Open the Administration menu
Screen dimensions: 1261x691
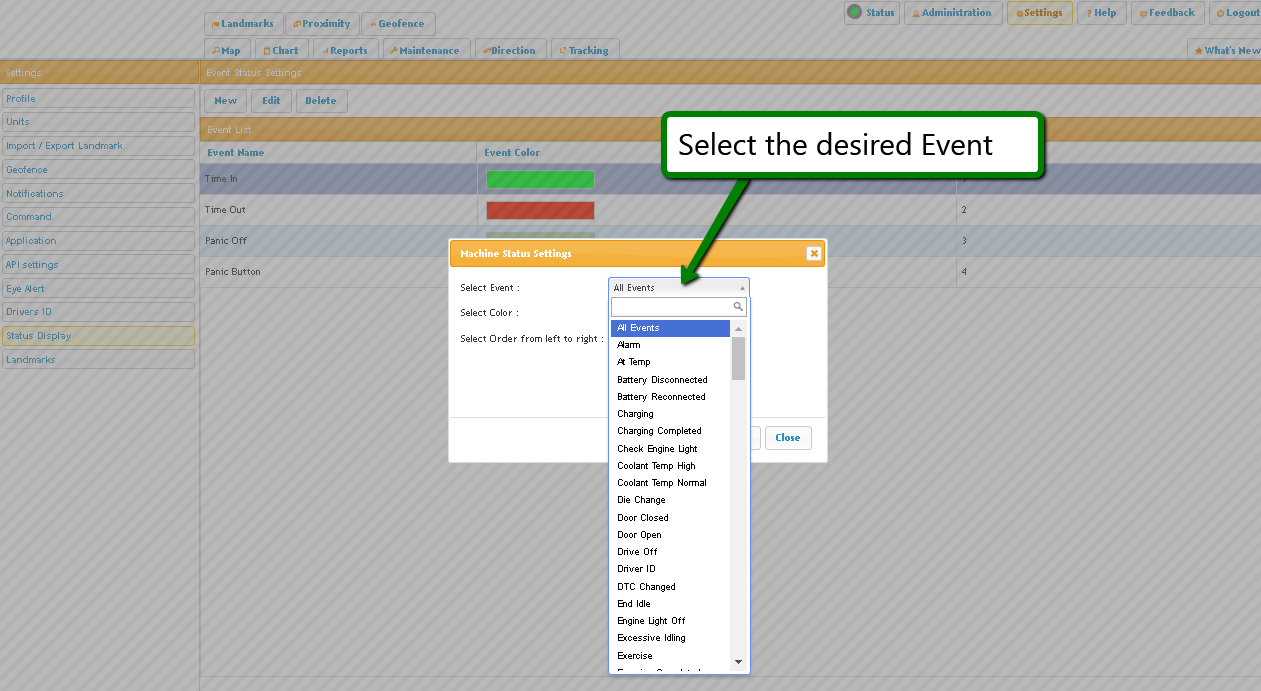click(x=953, y=13)
